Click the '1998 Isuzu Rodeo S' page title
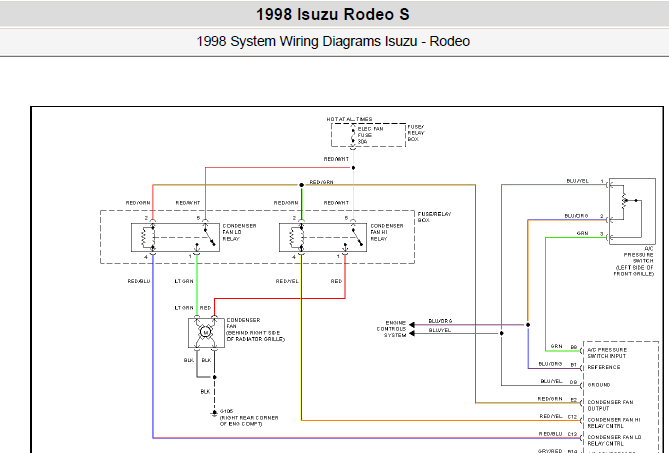Screen dimensions: 669x453 (332, 14)
